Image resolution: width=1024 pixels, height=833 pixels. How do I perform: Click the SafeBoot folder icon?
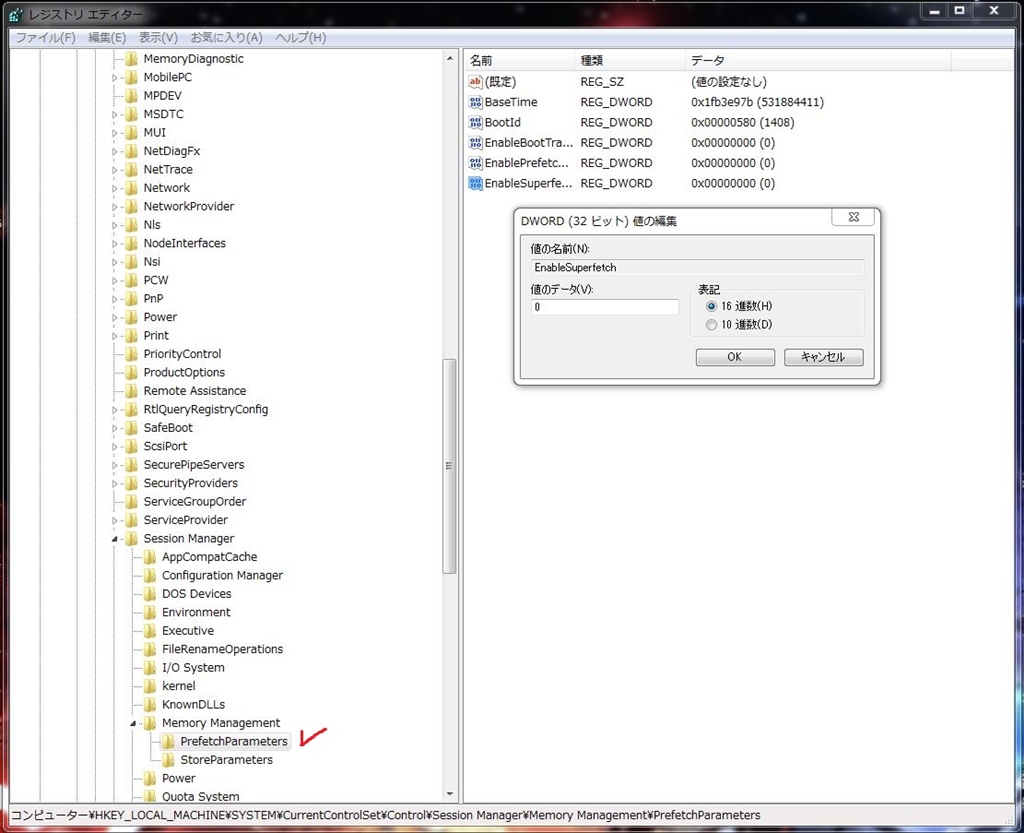(x=132, y=427)
